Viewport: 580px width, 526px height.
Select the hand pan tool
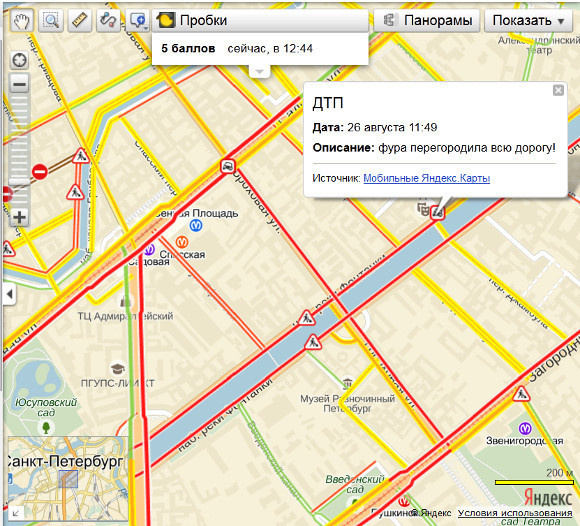click(21, 21)
